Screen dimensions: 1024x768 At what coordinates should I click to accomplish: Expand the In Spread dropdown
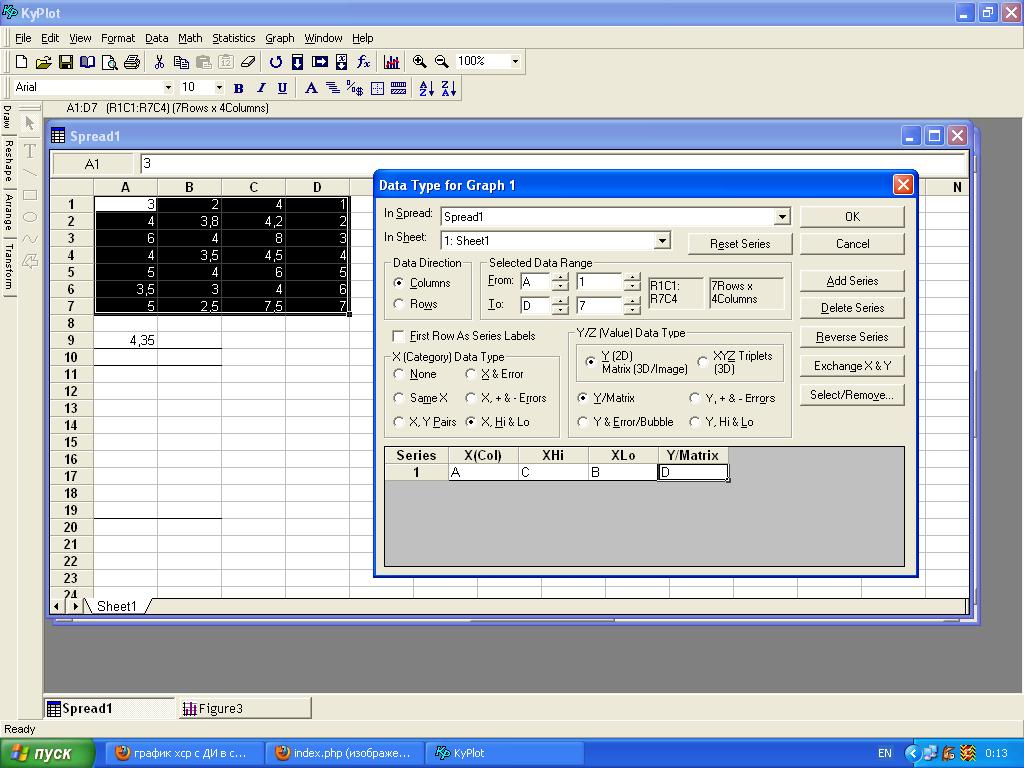click(781, 217)
